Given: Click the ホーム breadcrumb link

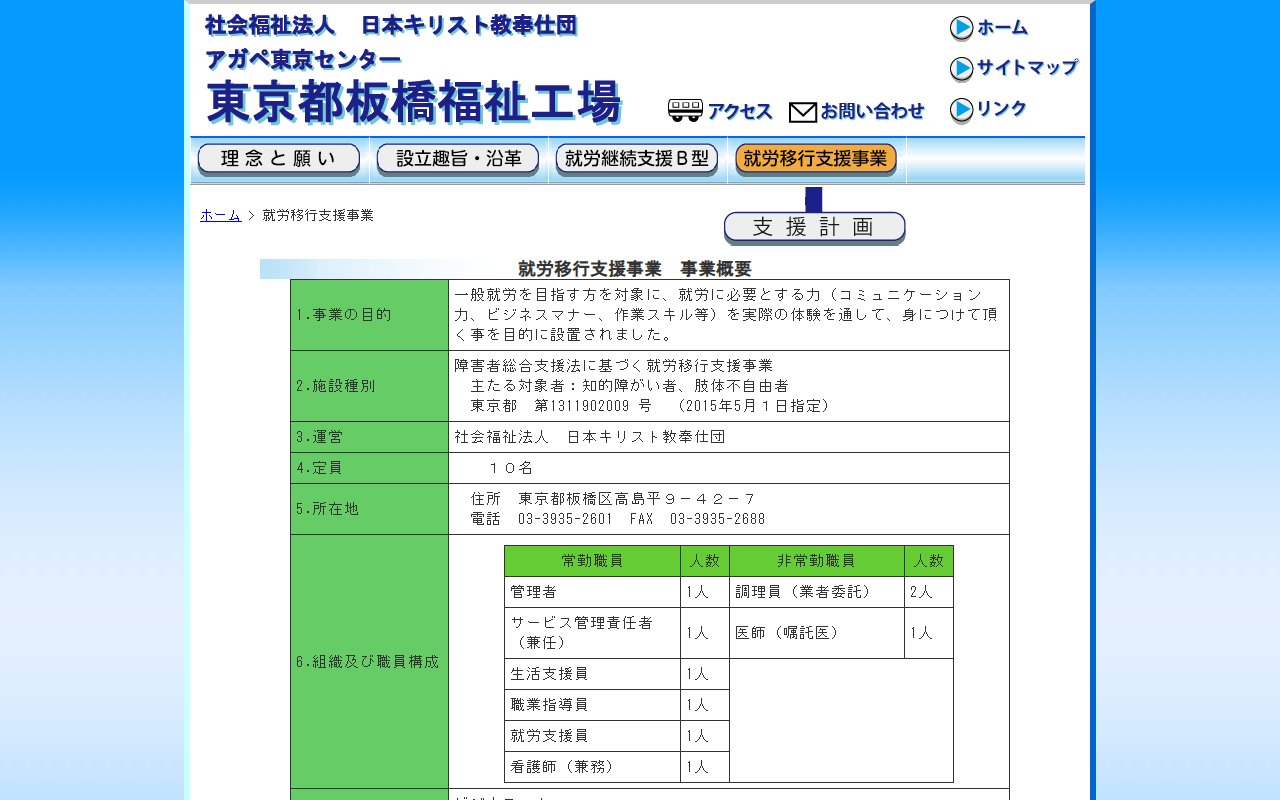Looking at the screenshot, I should click(220, 215).
